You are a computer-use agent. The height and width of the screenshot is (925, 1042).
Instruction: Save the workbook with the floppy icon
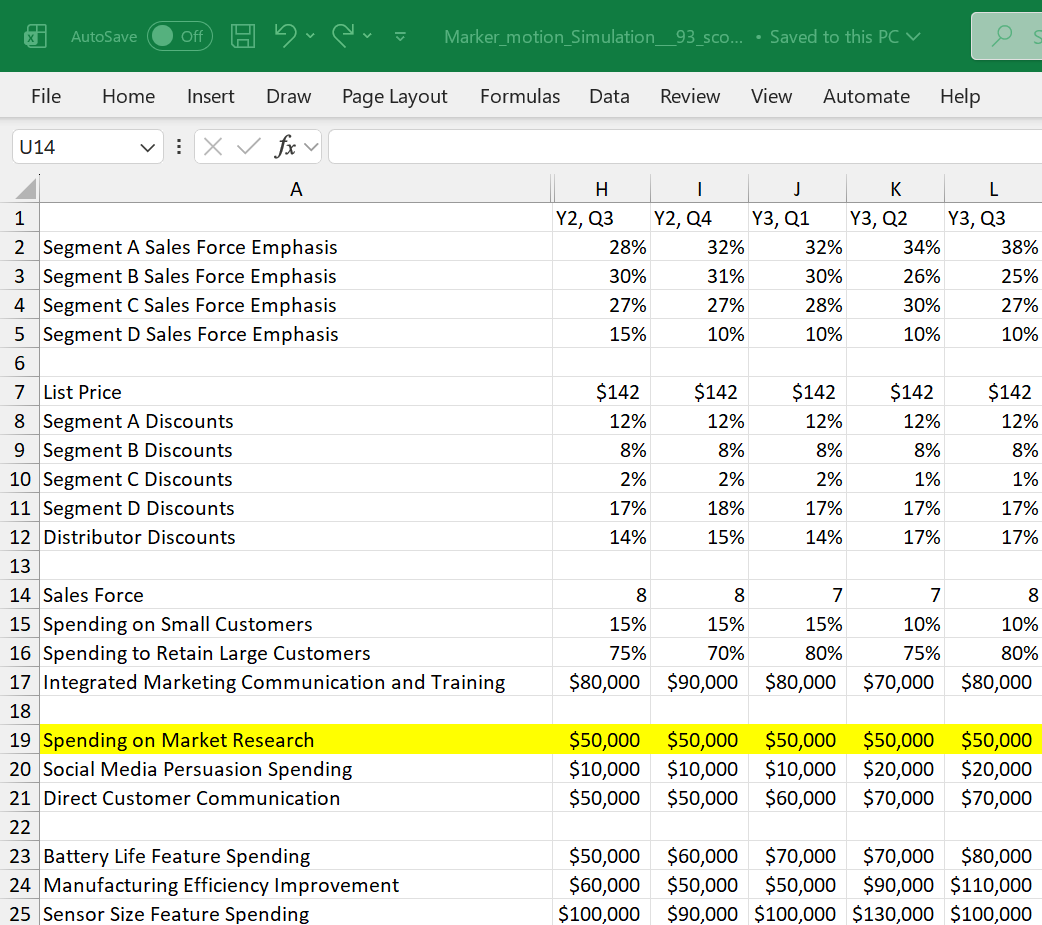(x=243, y=36)
